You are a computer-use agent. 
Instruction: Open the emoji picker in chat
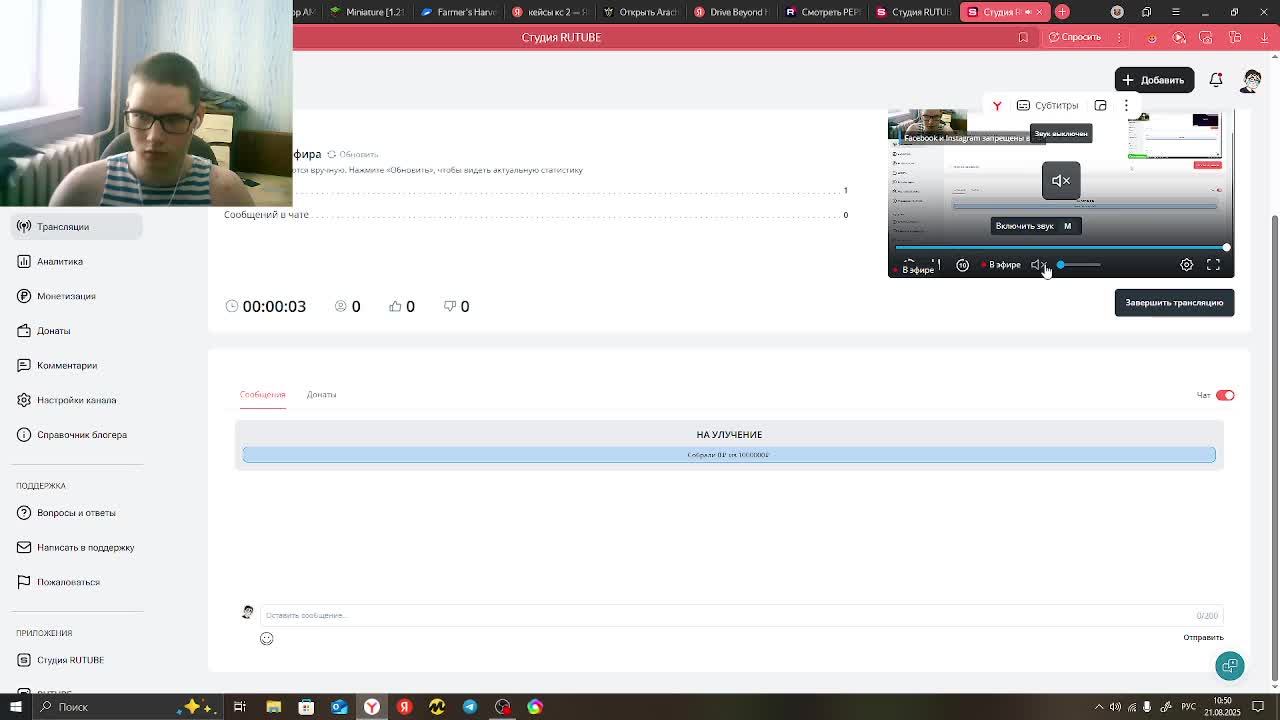pyautogui.click(x=266, y=639)
